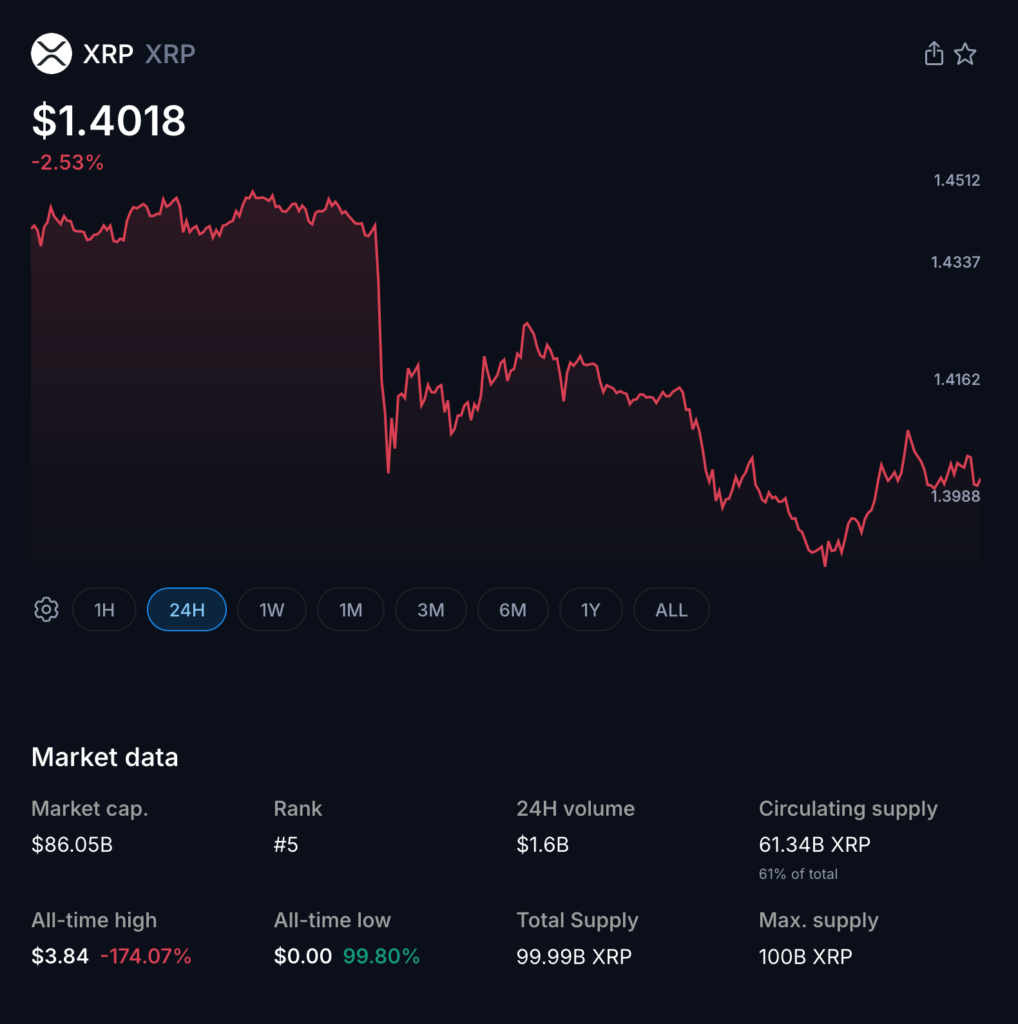This screenshot has height=1024, width=1018.
Task: Show the 6M chart range
Action: (x=512, y=609)
